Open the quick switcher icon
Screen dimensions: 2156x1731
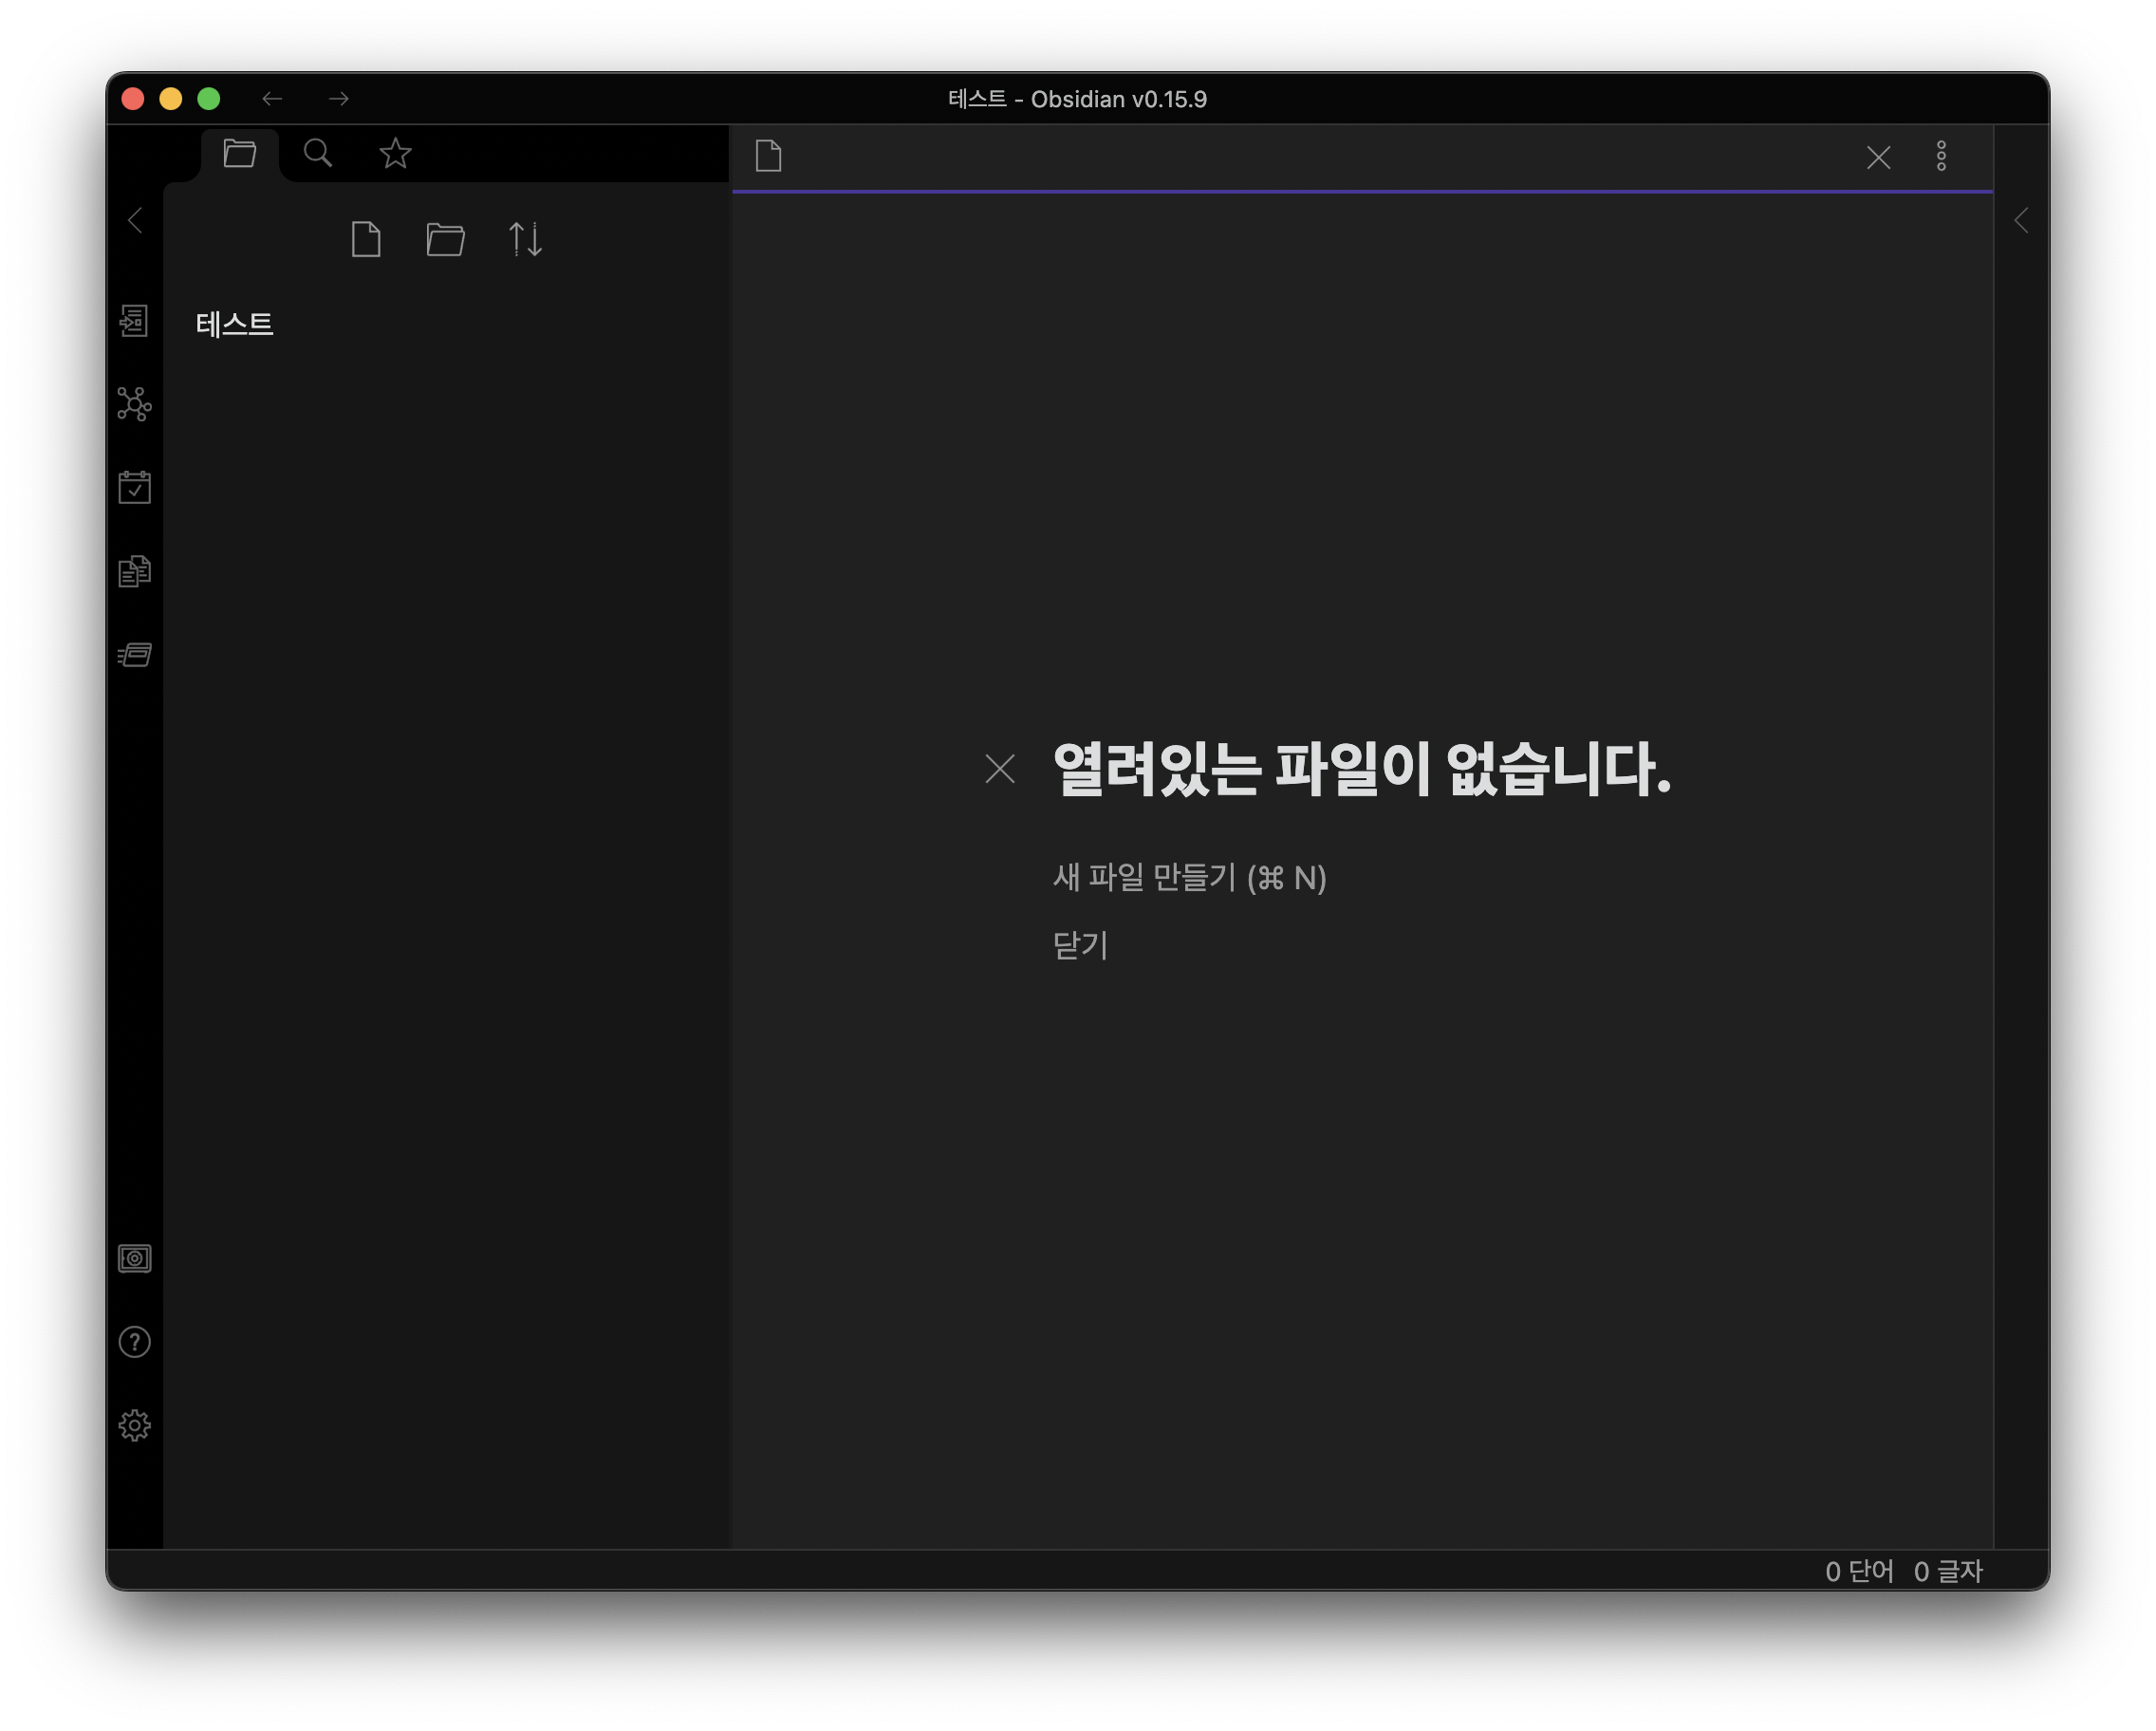point(134,321)
